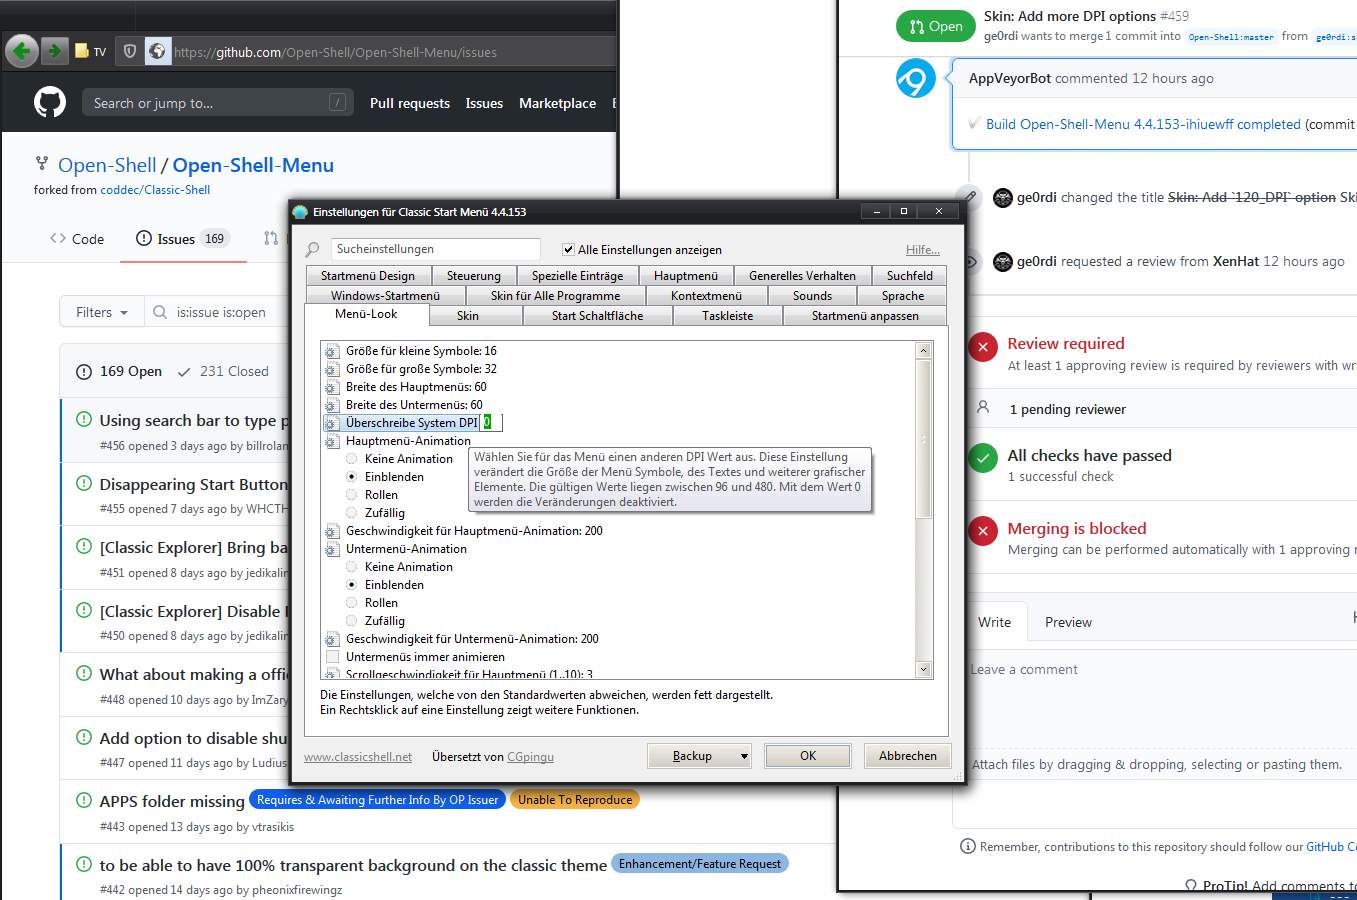Enable Untermenüs immer animieren checkbox
Screen dimensions: 1357x900
click(x=333, y=657)
